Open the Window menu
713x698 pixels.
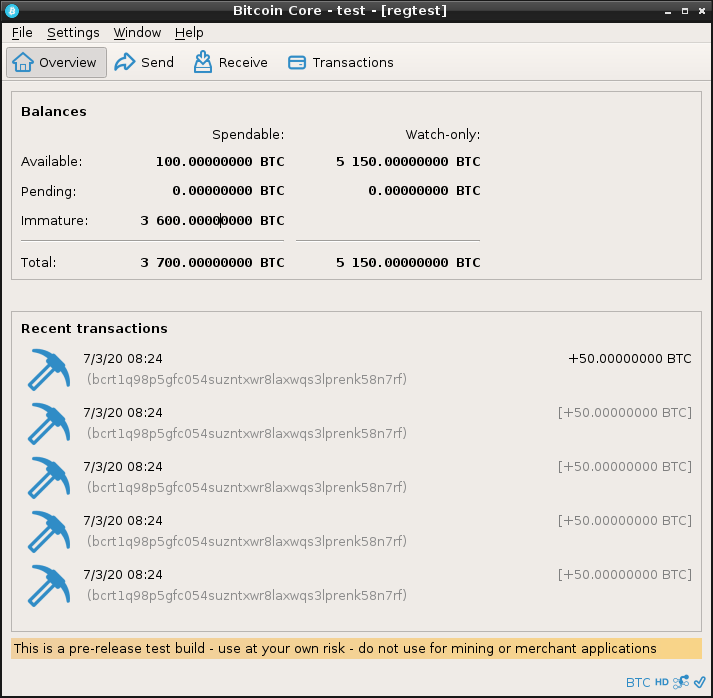[137, 33]
